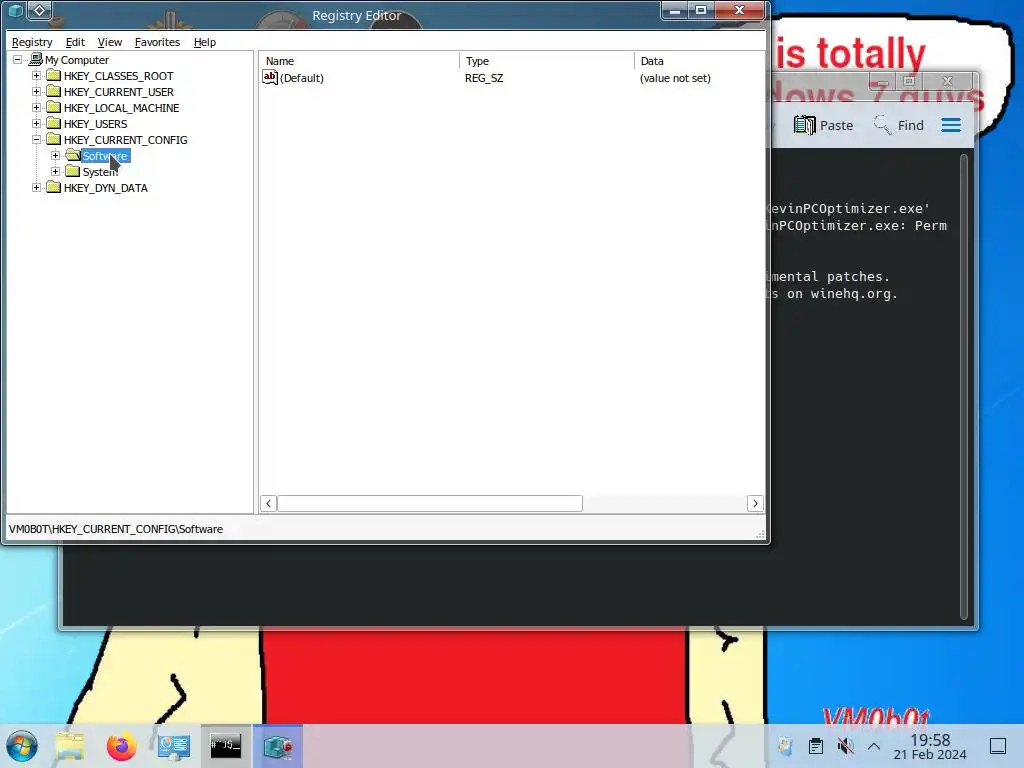Open the Edit menu
This screenshot has width=1024, height=768.
click(75, 42)
